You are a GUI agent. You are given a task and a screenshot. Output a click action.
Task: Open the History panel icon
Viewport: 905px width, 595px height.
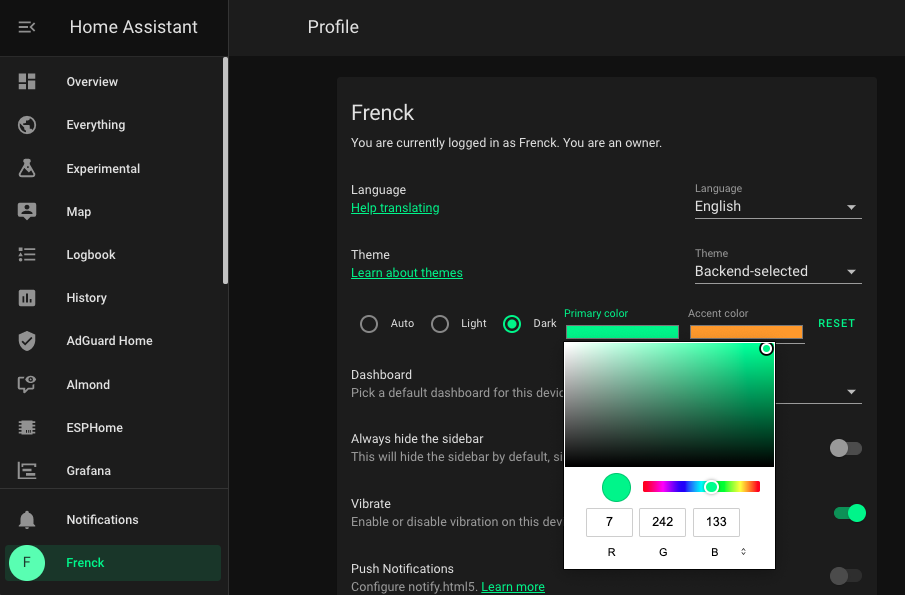coord(26,297)
